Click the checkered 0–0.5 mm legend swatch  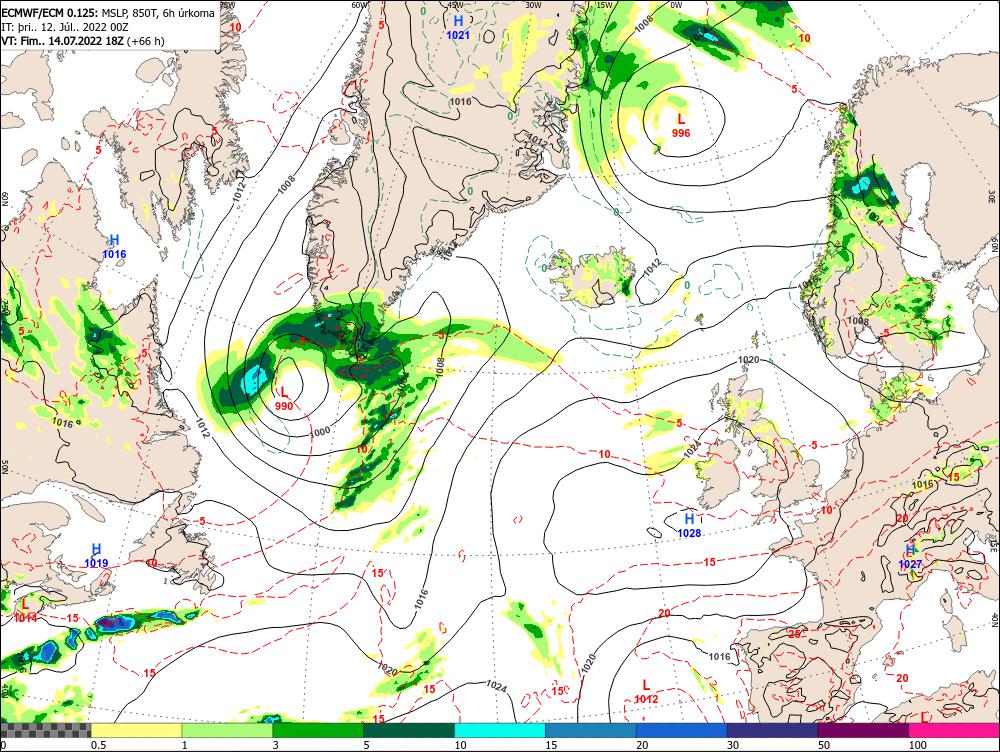(45, 730)
